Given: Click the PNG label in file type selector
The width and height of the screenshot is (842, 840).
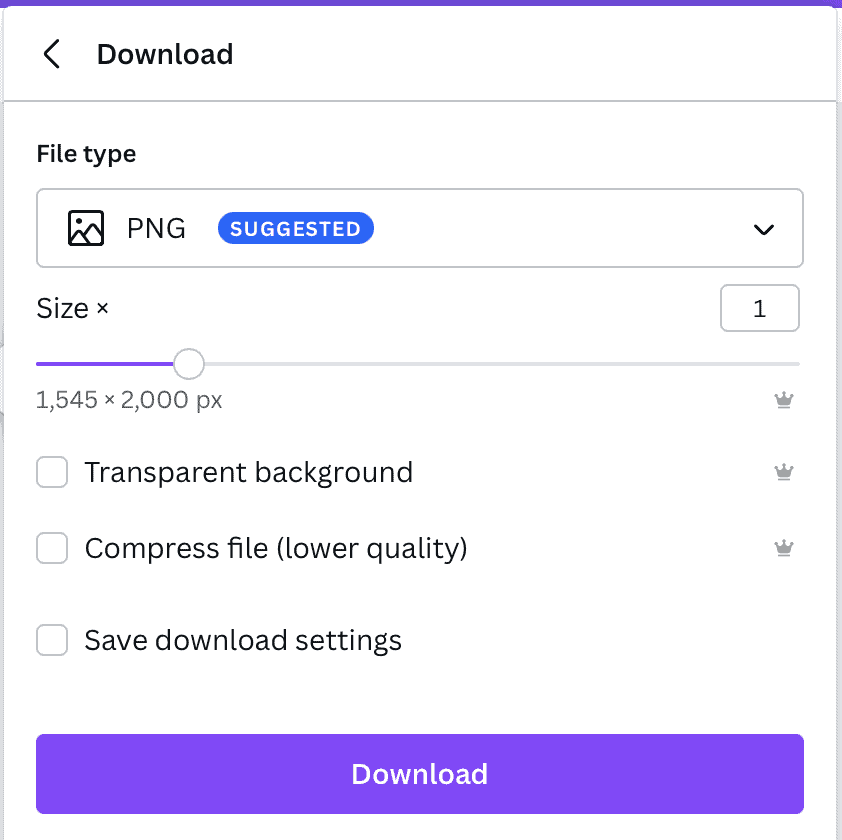Looking at the screenshot, I should click(156, 228).
